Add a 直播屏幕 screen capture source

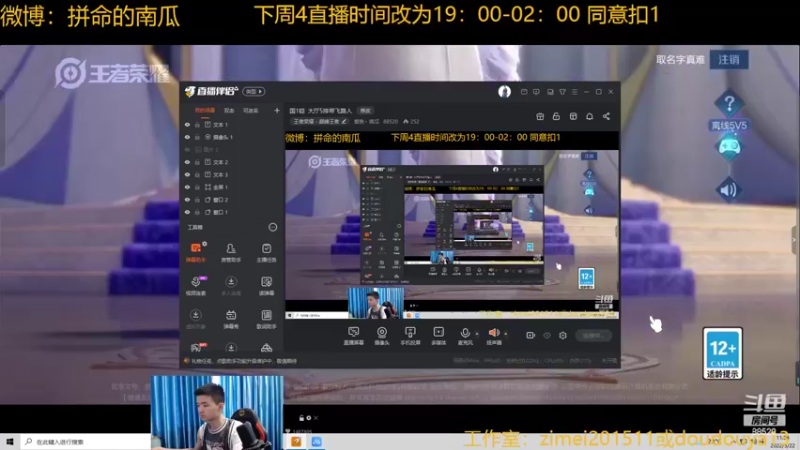click(x=354, y=336)
